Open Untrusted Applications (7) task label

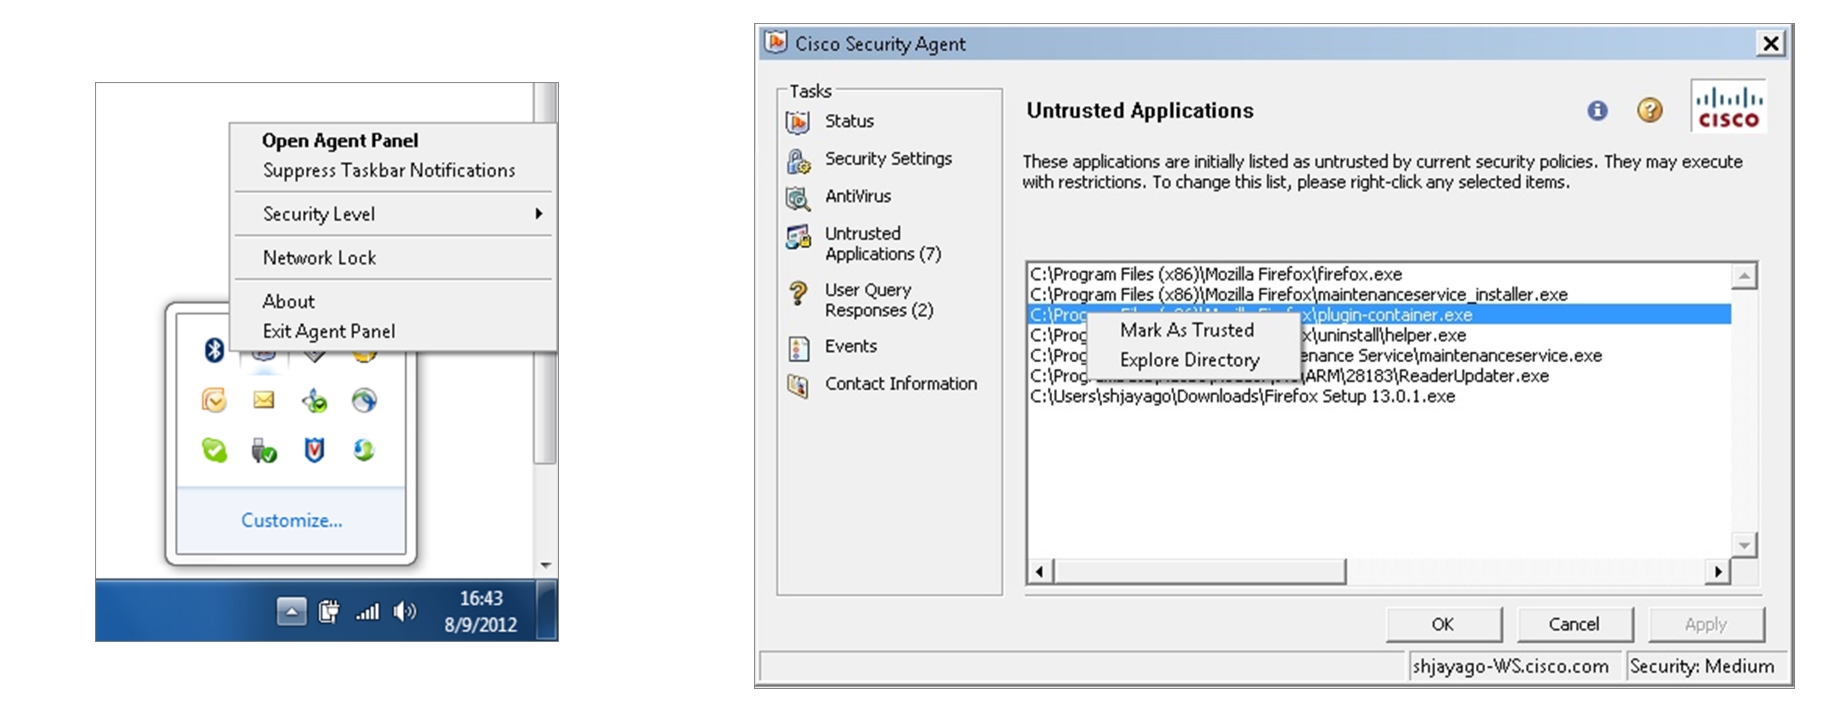[883, 244]
